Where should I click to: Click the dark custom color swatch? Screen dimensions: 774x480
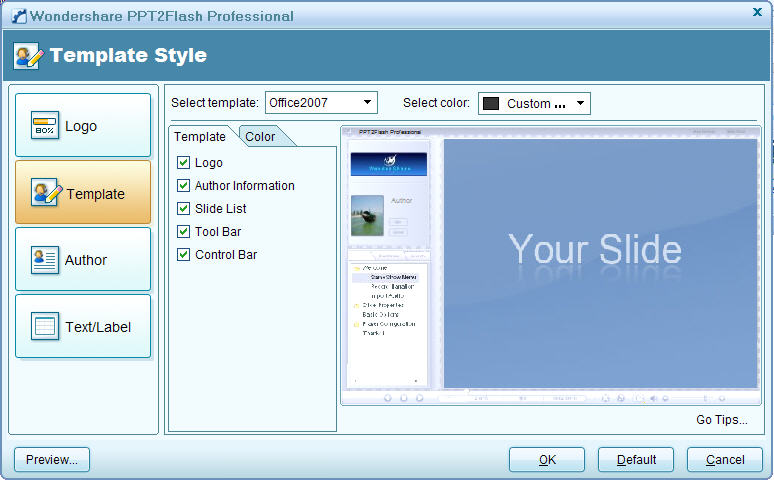click(491, 103)
